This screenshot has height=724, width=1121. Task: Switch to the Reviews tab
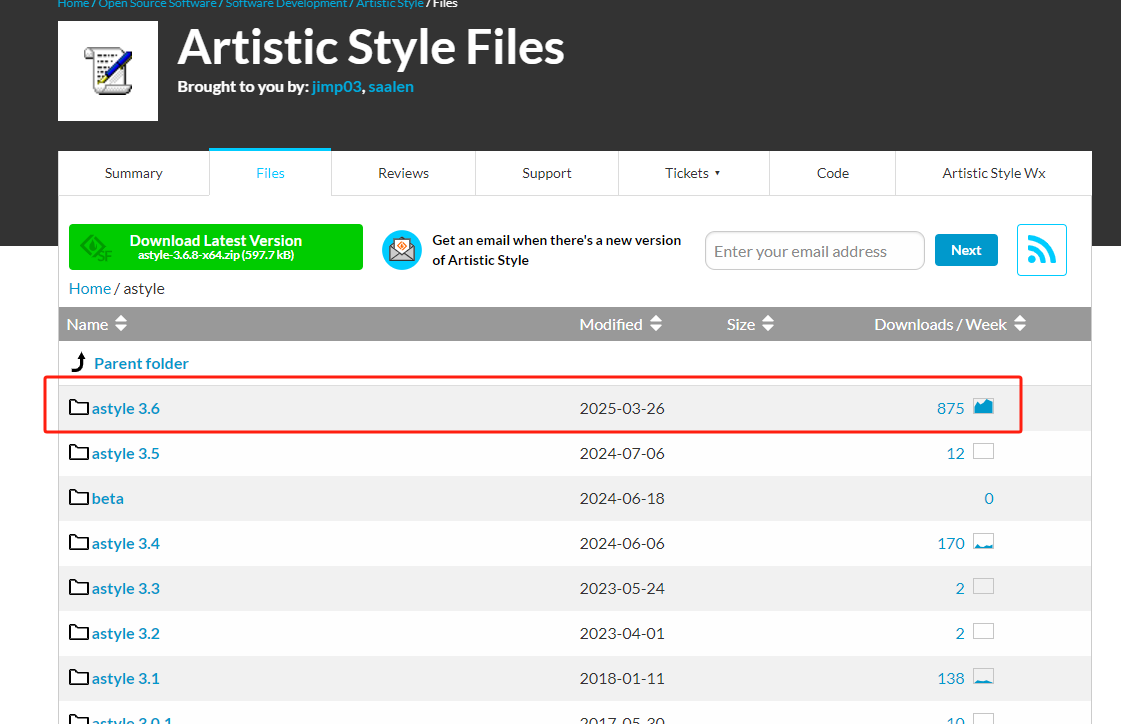click(403, 172)
